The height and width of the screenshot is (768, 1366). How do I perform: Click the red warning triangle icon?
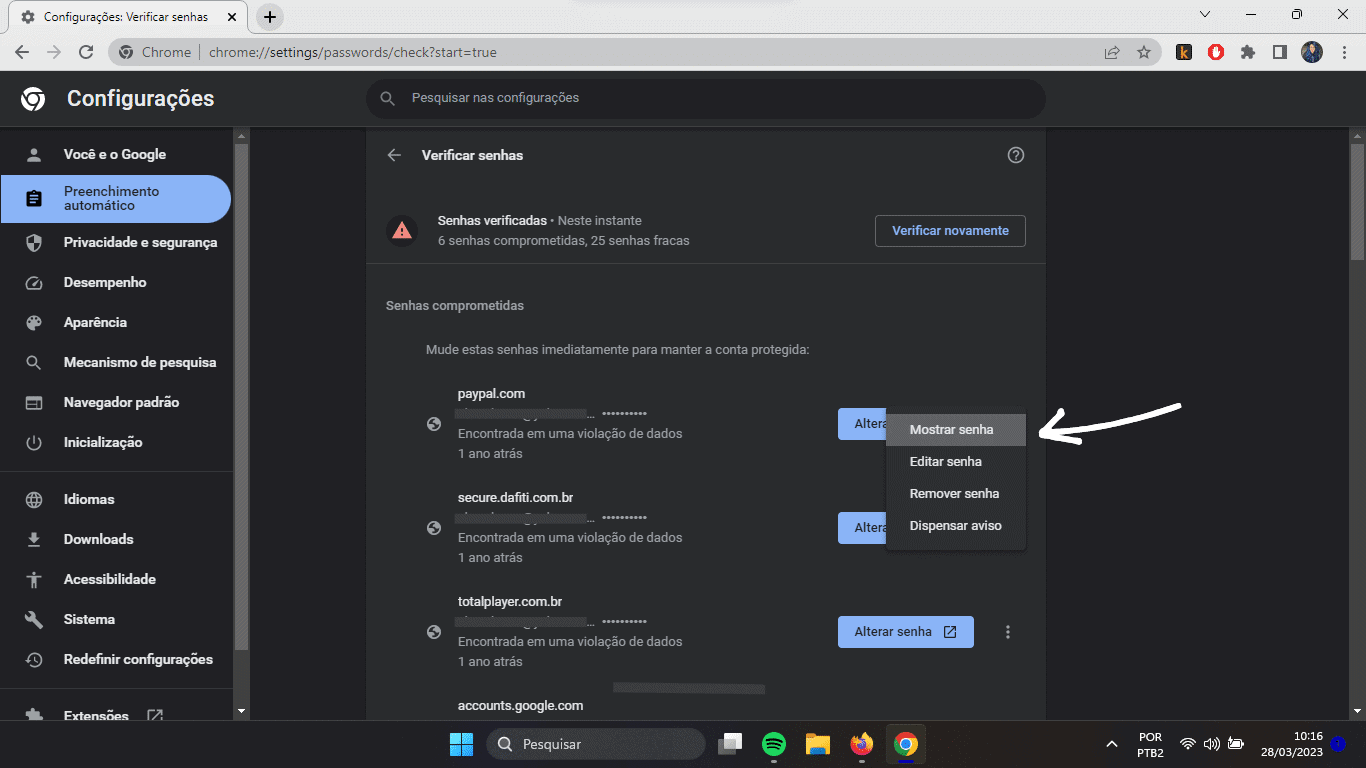tap(402, 231)
